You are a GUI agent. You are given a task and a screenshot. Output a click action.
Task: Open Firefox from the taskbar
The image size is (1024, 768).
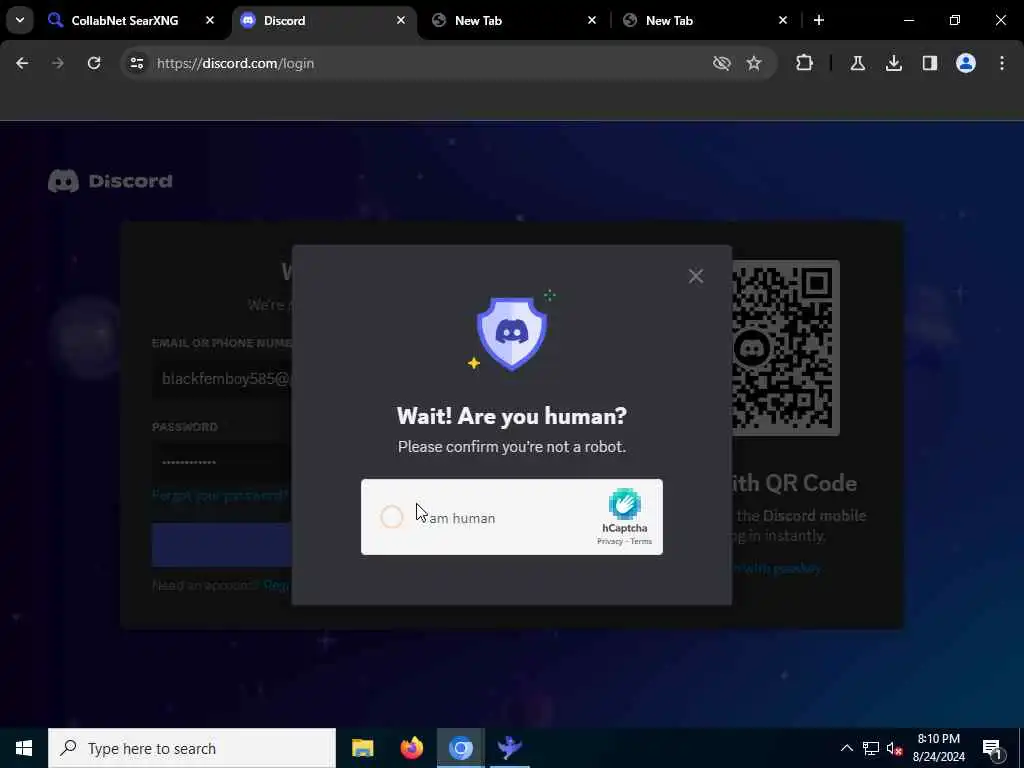click(x=411, y=748)
